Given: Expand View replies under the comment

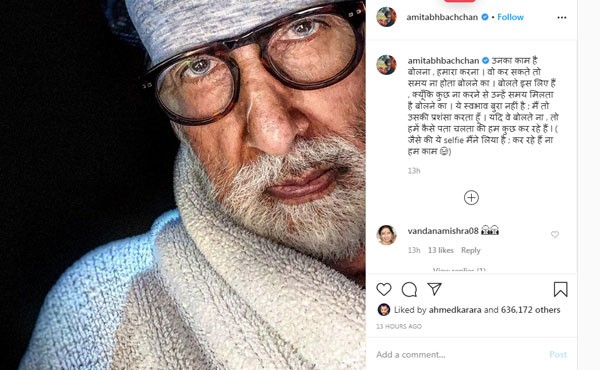Looking at the screenshot, I should 459,270.
